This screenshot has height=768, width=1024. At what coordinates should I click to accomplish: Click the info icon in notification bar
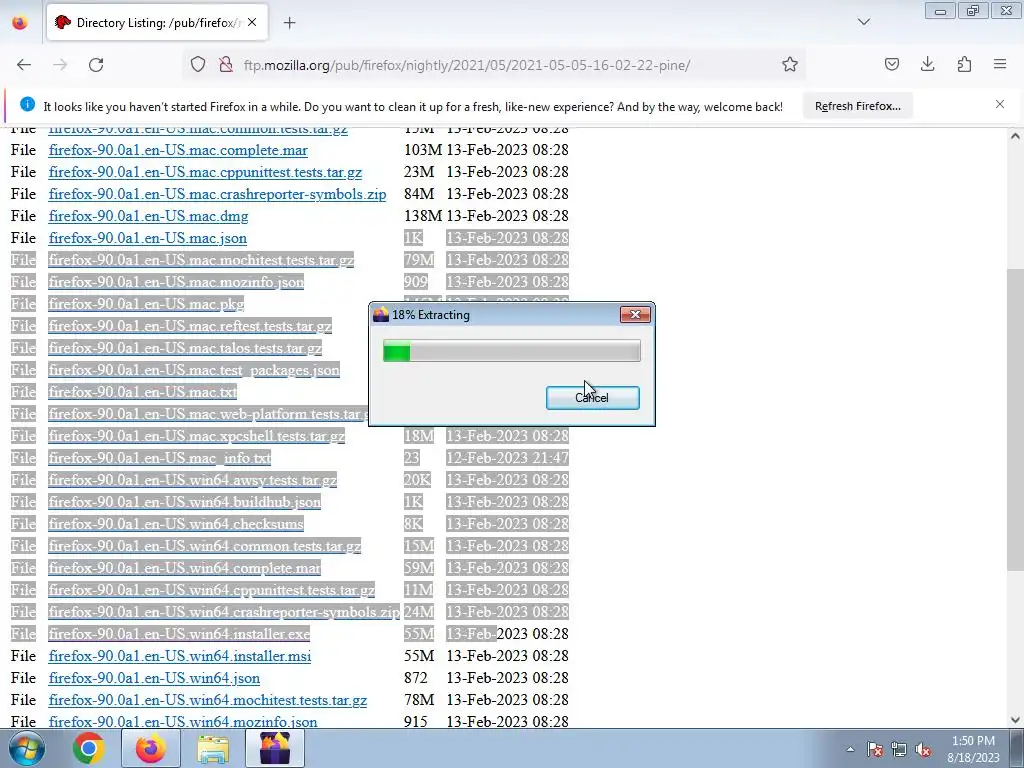(x=27, y=104)
